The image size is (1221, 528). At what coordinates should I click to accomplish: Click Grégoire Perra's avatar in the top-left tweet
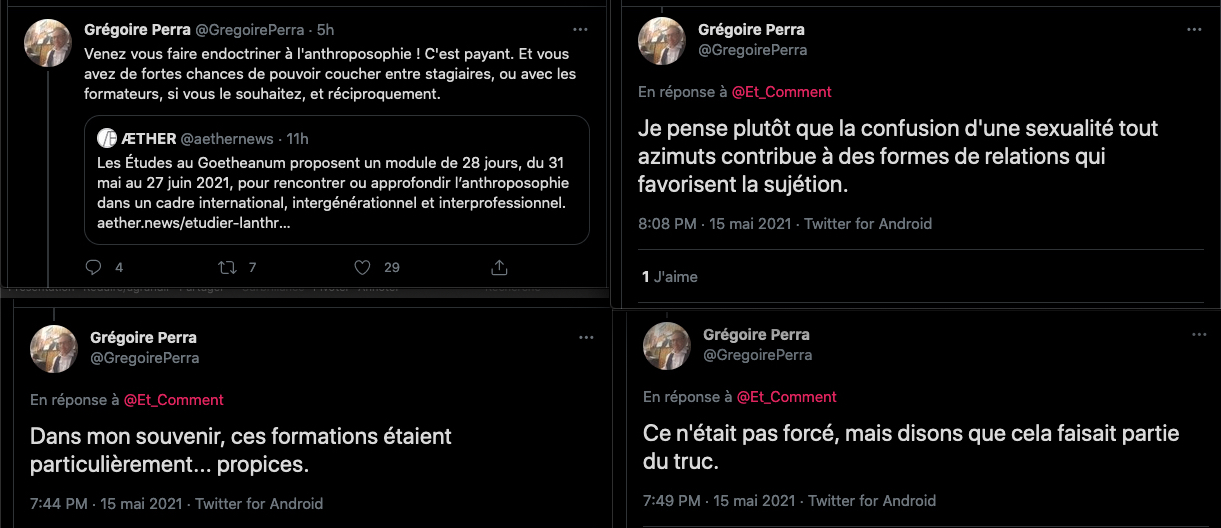(x=48, y=43)
